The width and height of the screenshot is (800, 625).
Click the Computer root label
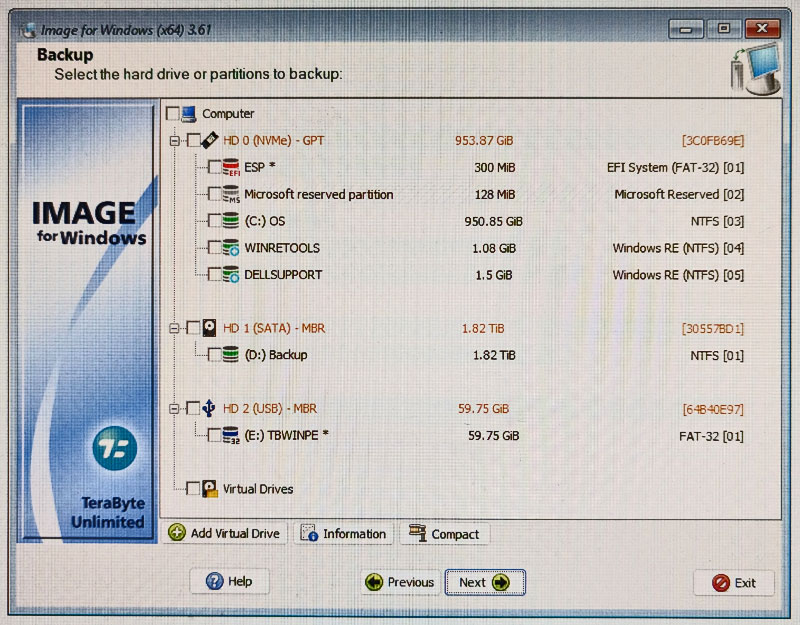pyautogui.click(x=228, y=114)
